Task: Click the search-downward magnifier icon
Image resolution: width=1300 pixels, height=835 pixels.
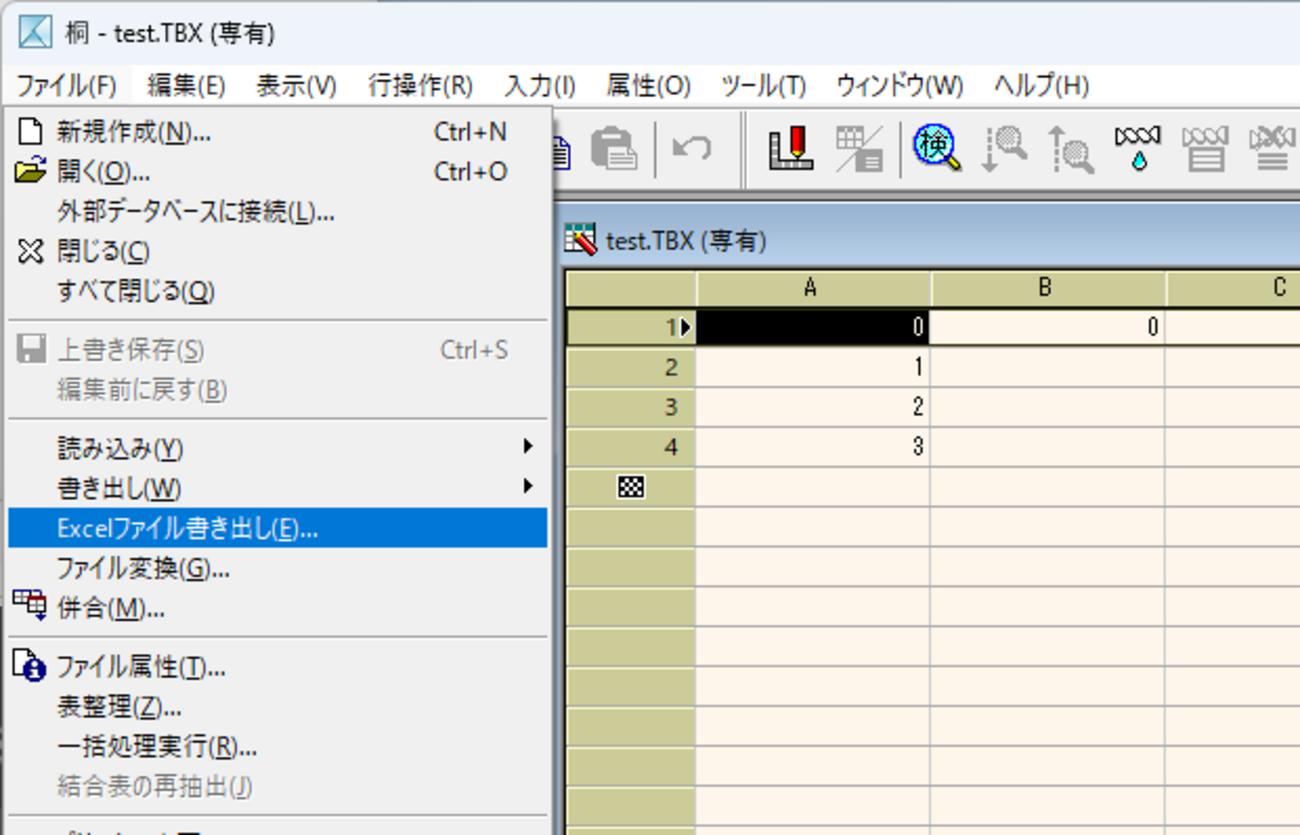Action: tap(1004, 149)
